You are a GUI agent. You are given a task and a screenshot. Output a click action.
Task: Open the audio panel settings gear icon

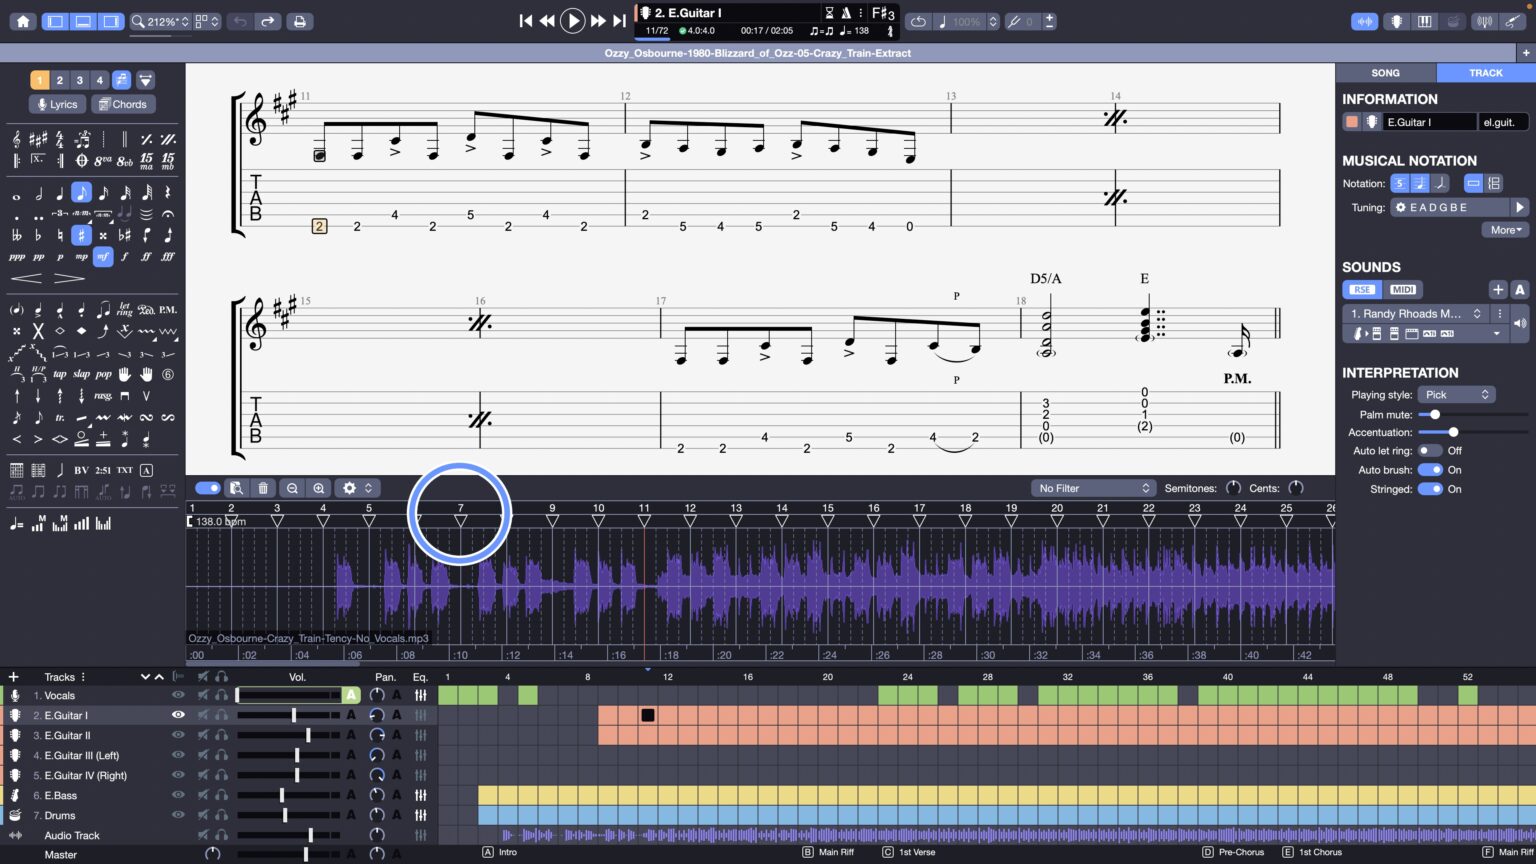click(x=347, y=488)
